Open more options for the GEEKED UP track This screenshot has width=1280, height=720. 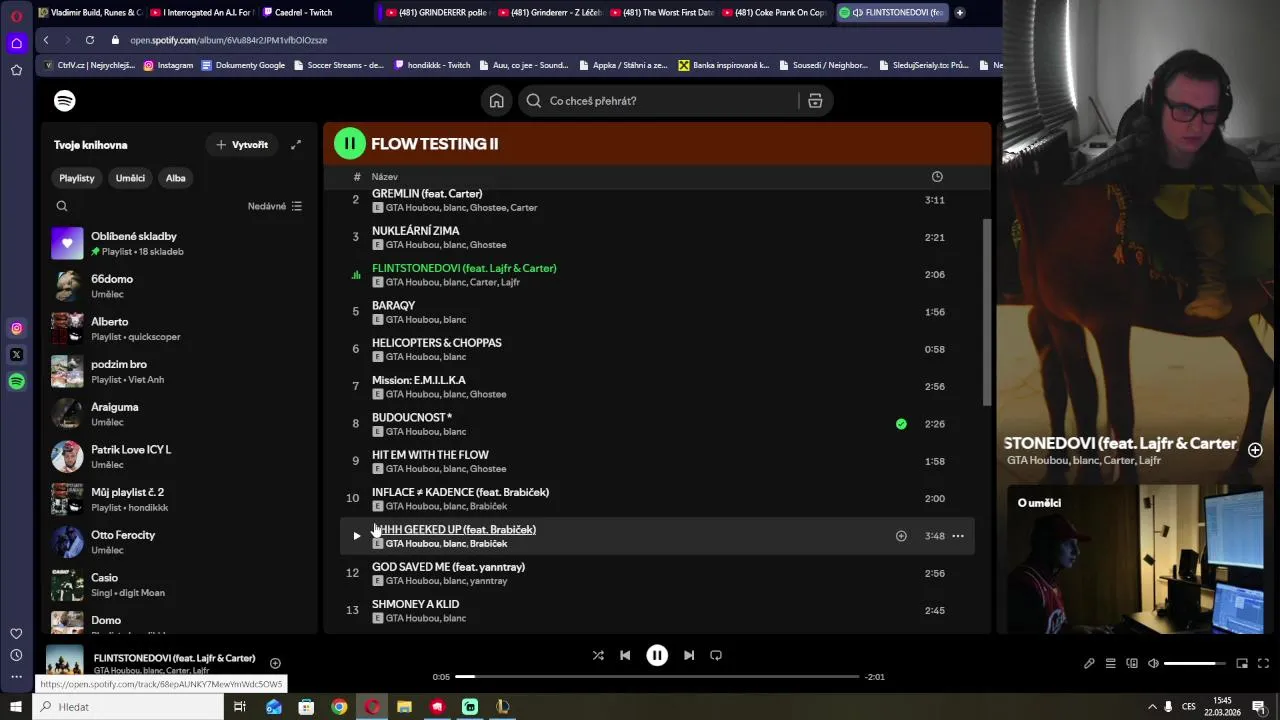[x=958, y=536]
